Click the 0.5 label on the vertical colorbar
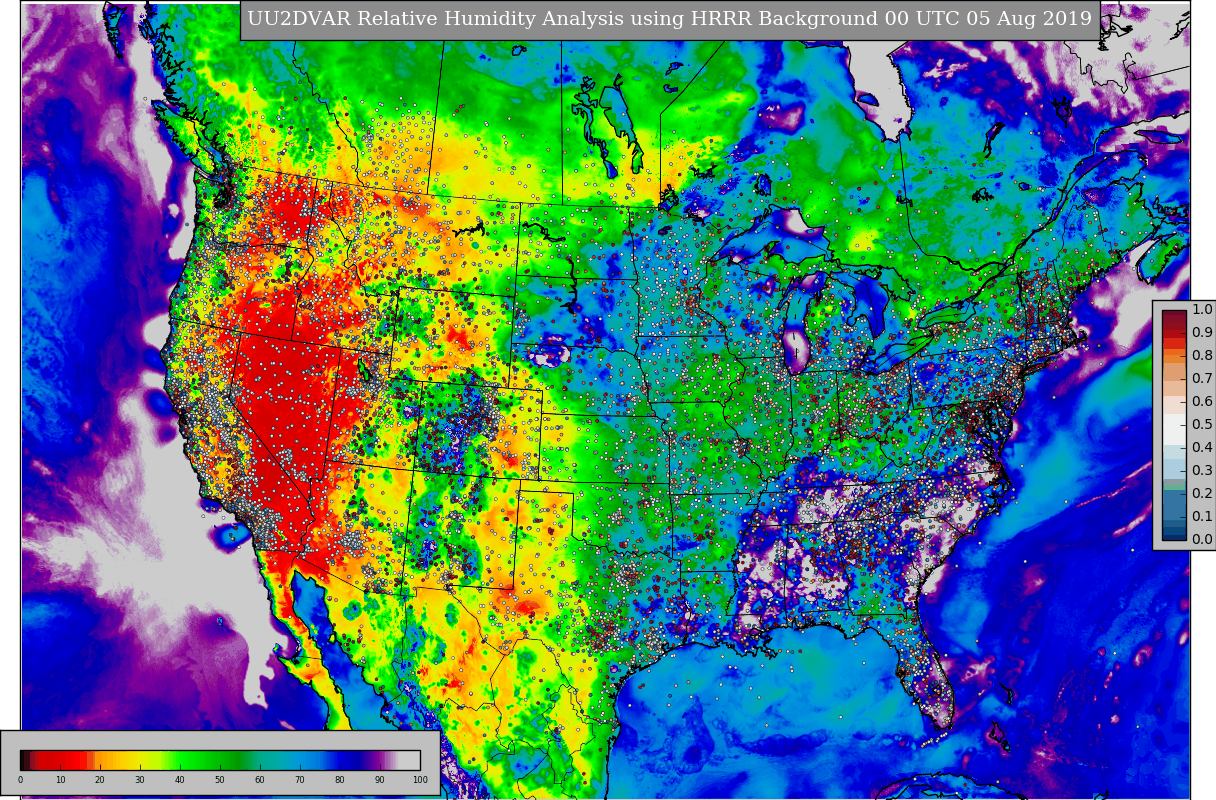 (x=1202, y=424)
